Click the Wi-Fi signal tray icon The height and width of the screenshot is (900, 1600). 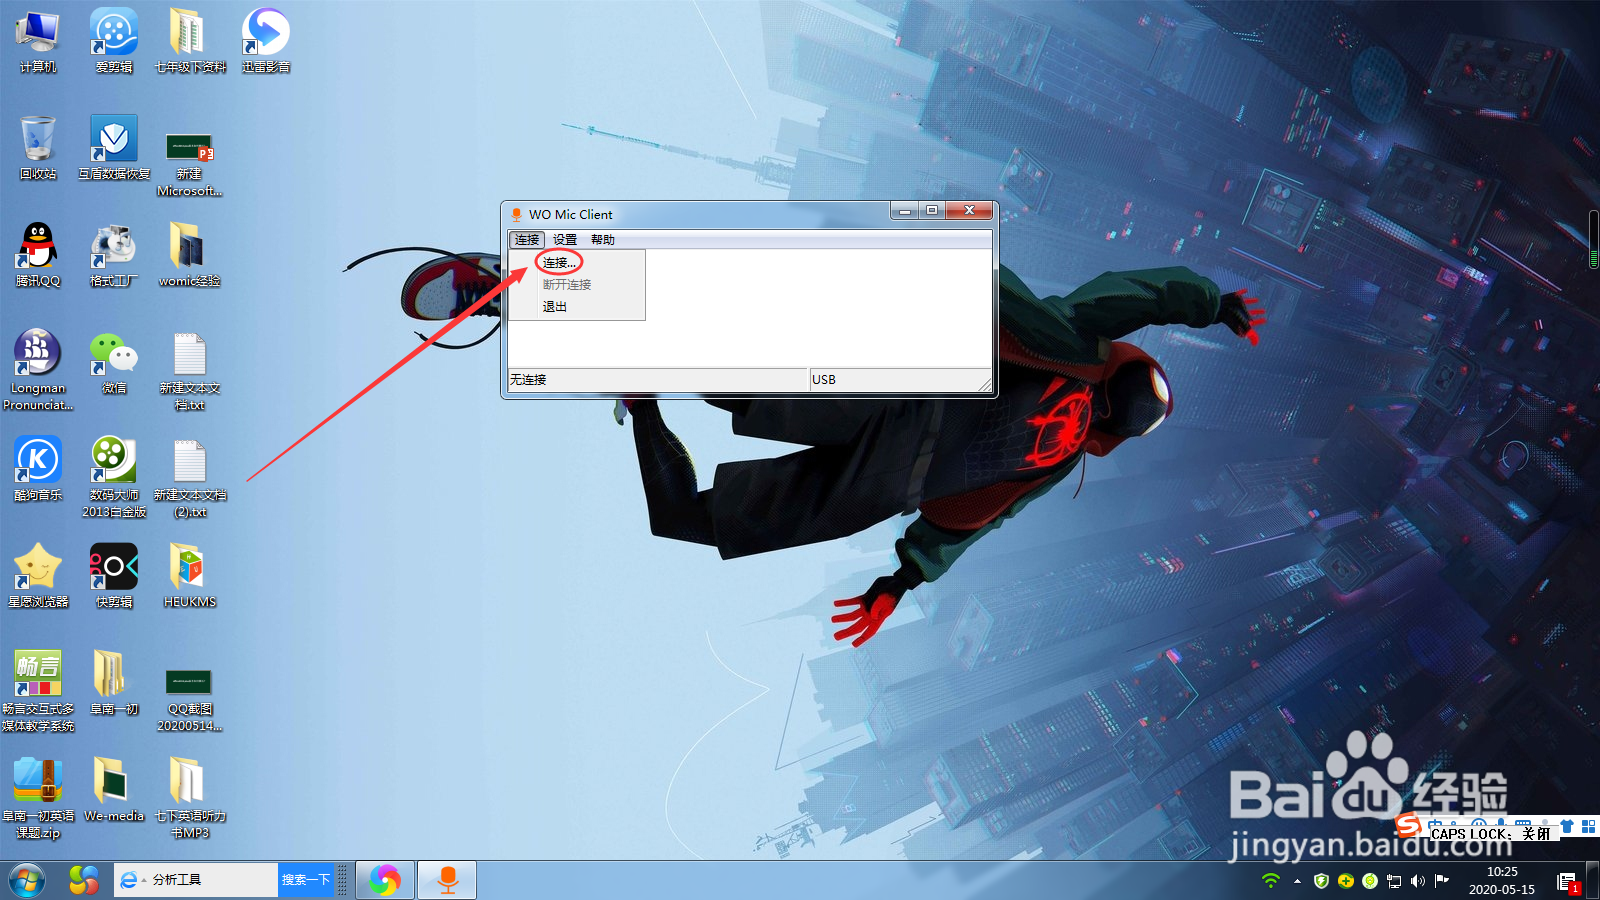1271,881
